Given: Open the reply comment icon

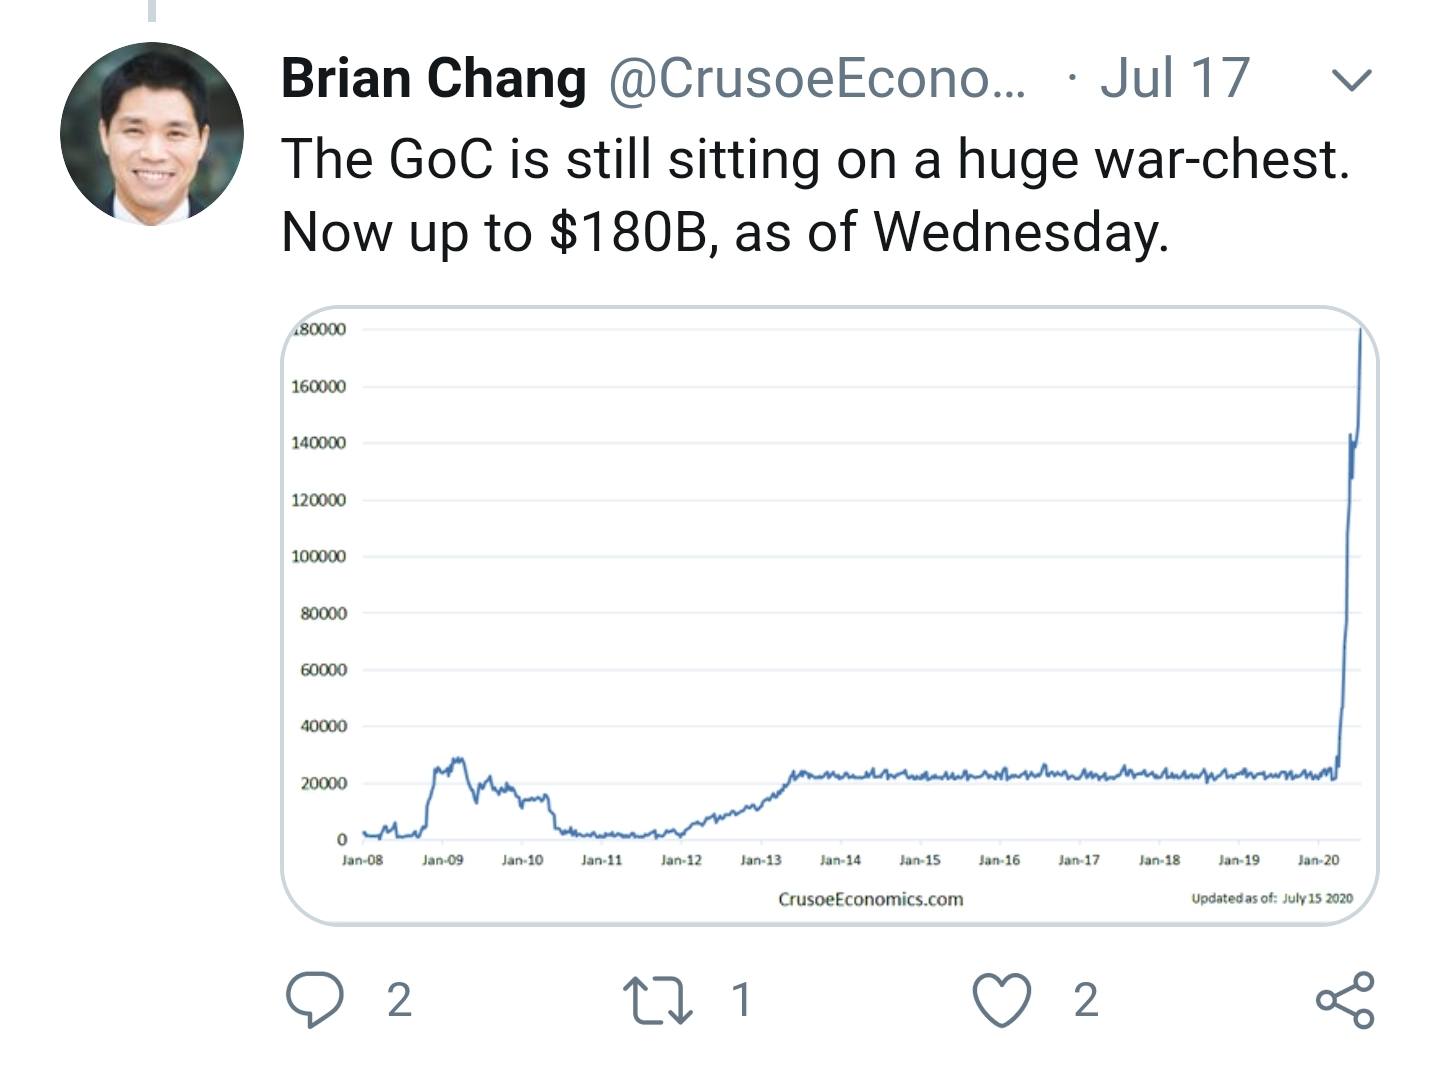Looking at the screenshot, I should click(315, 1000).
